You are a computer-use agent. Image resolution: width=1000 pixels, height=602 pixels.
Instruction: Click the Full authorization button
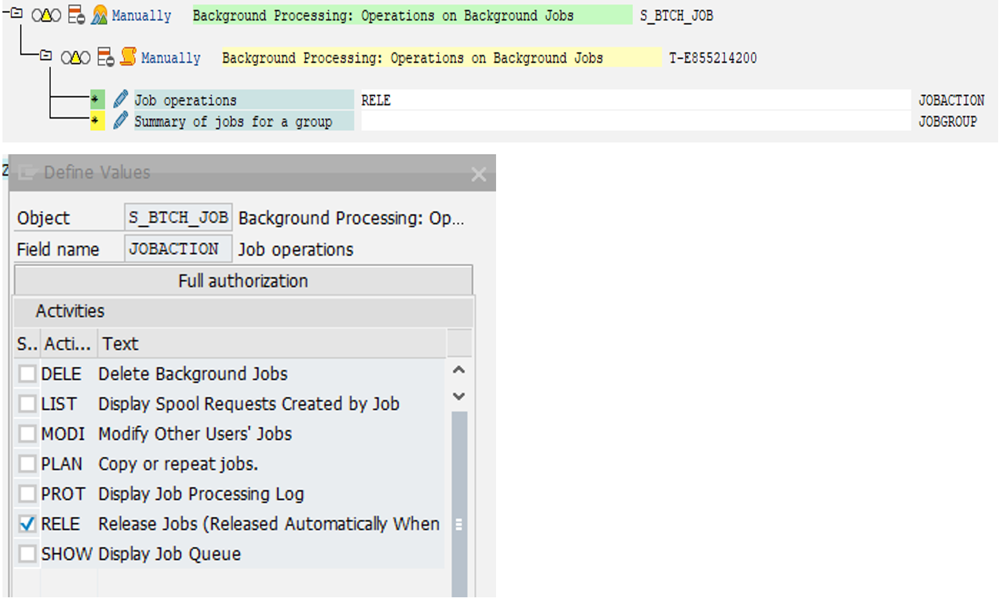click(x=243, y=281)
